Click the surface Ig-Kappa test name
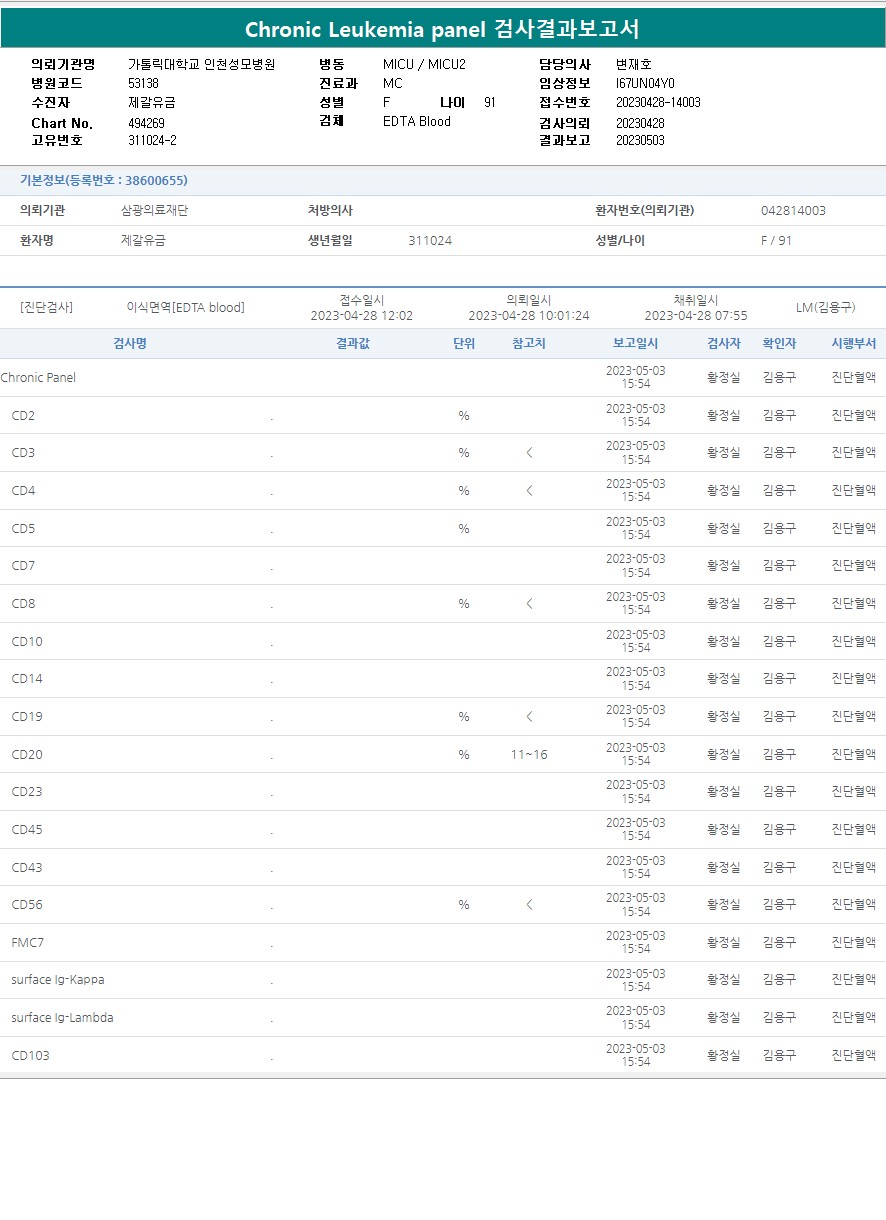Viewport: 886px width, 1220px height. coord(58,980)
